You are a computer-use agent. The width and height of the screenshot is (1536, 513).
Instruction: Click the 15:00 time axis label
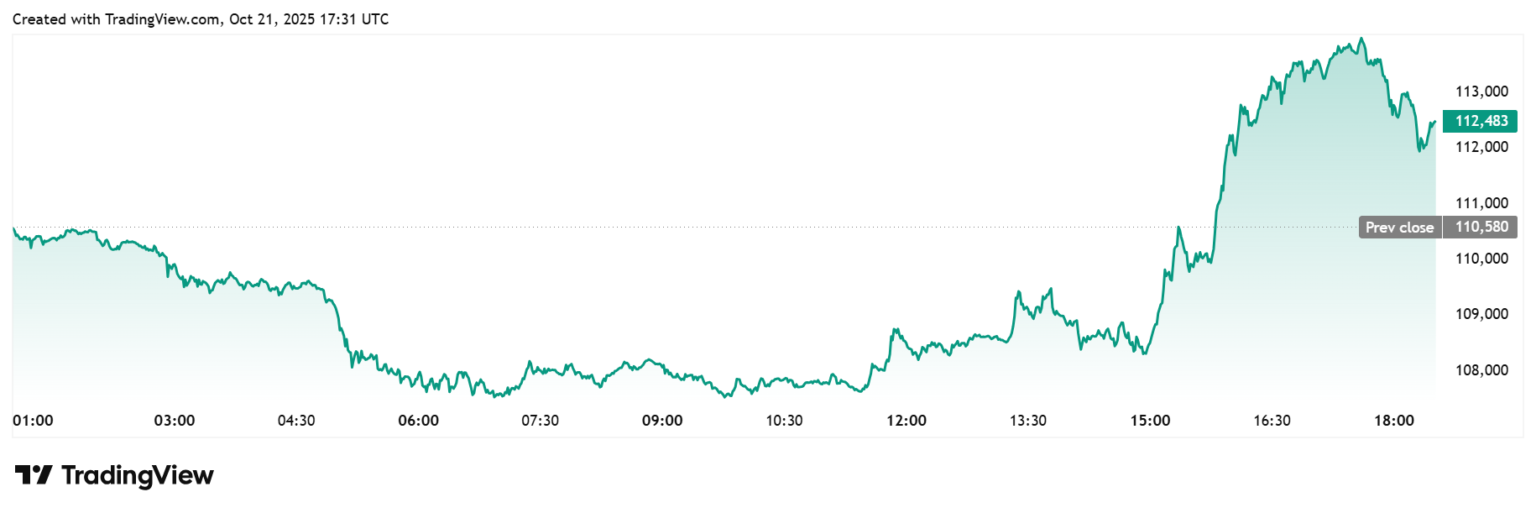coord(1150,421)
